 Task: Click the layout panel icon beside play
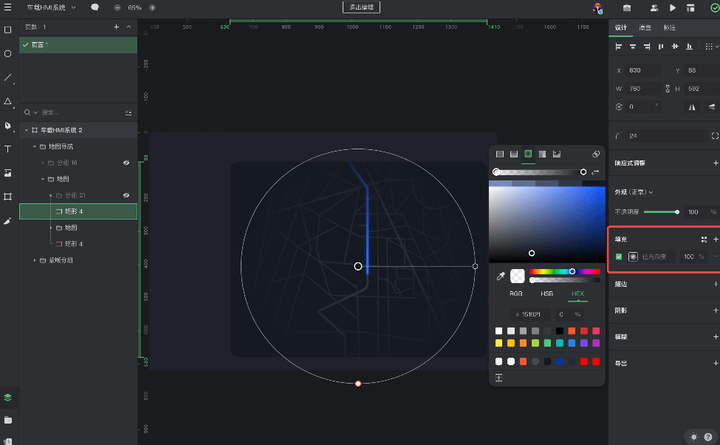pos(690,8)
